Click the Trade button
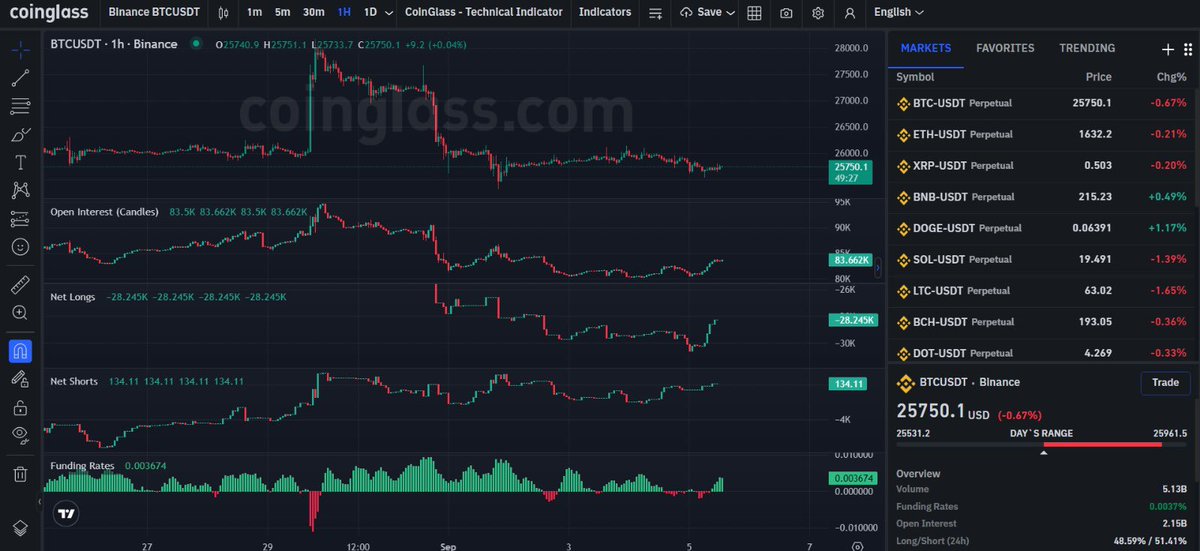This screenshot has width=1200, height=551. click(1165, 382)
